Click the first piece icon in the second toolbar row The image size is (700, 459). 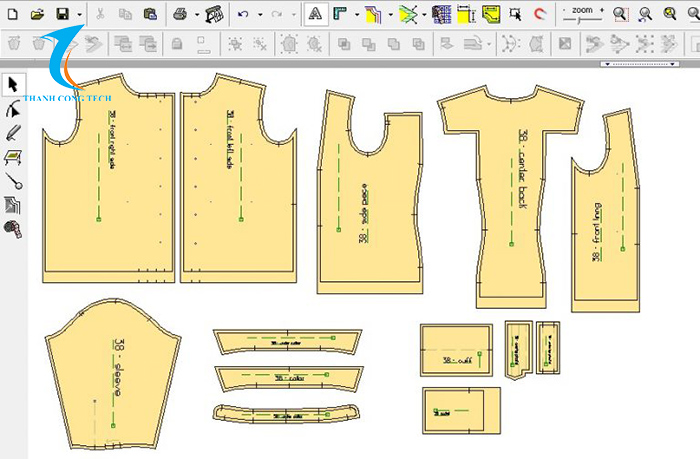coord(15,44)
